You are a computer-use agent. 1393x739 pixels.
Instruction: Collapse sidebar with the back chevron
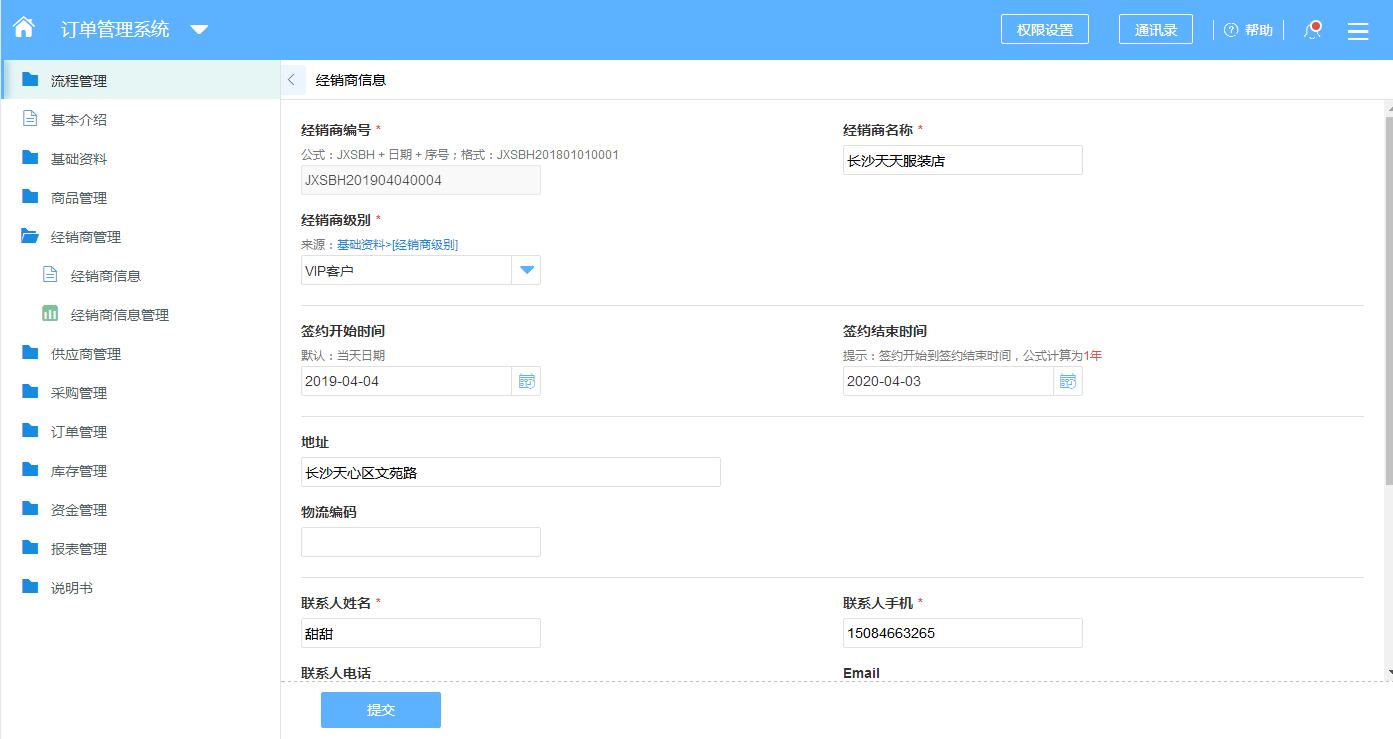[292, 80]
